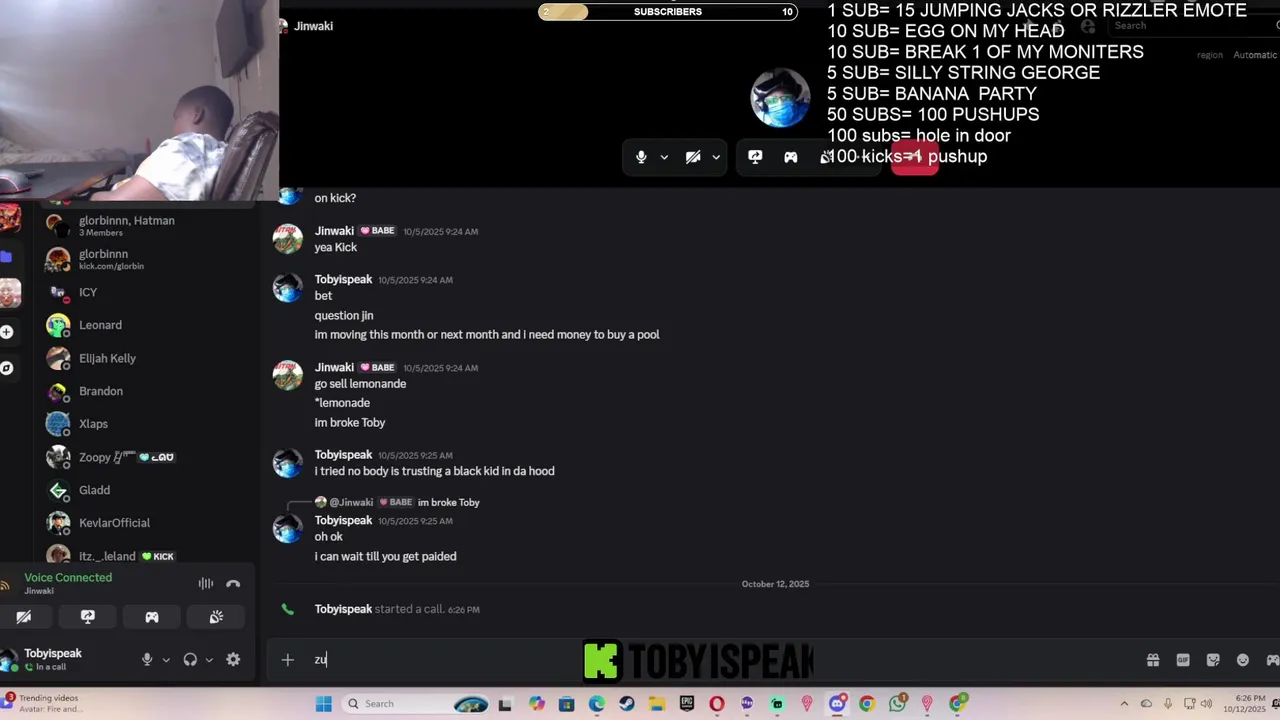Click screen share button in voice panel
This screenshot has height=720, width=1280.
pos(88,617)
